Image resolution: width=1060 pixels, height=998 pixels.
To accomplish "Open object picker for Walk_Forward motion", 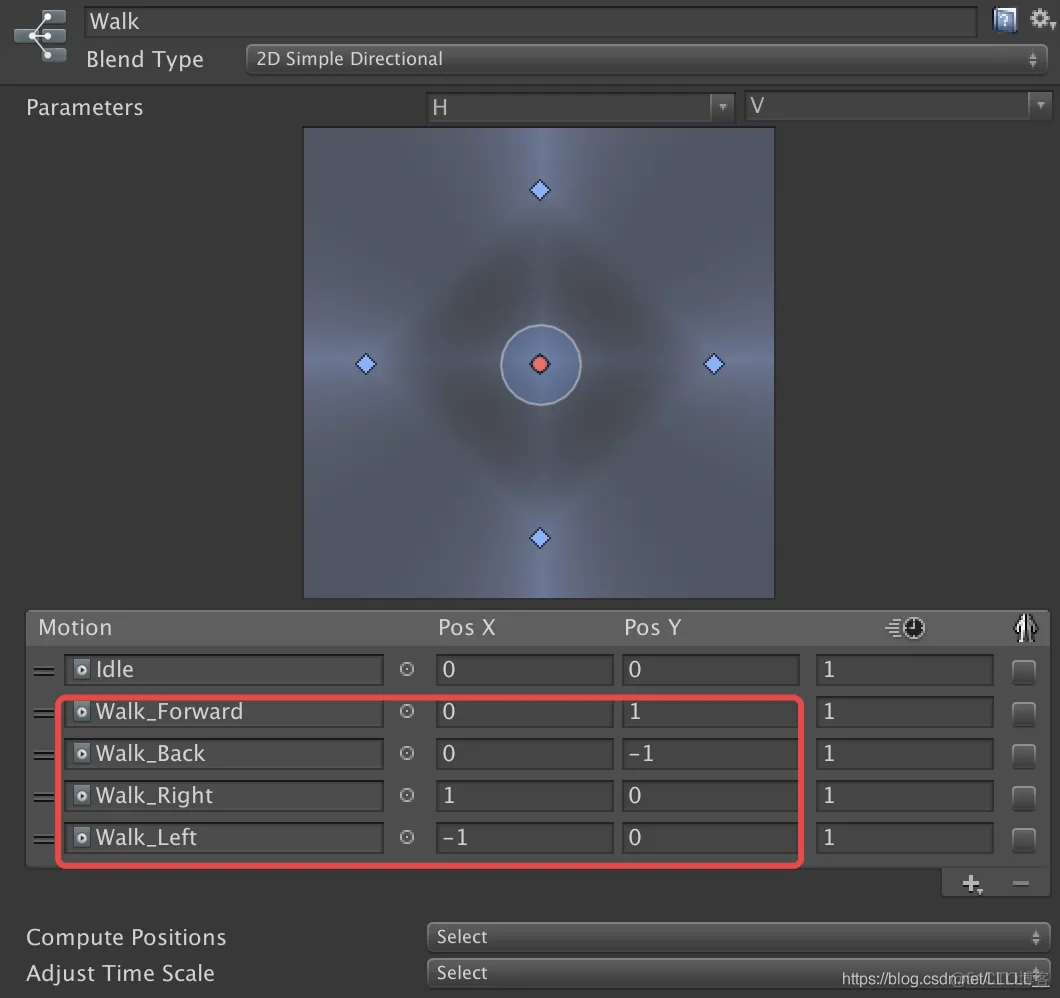I will (x=407, y=711).
